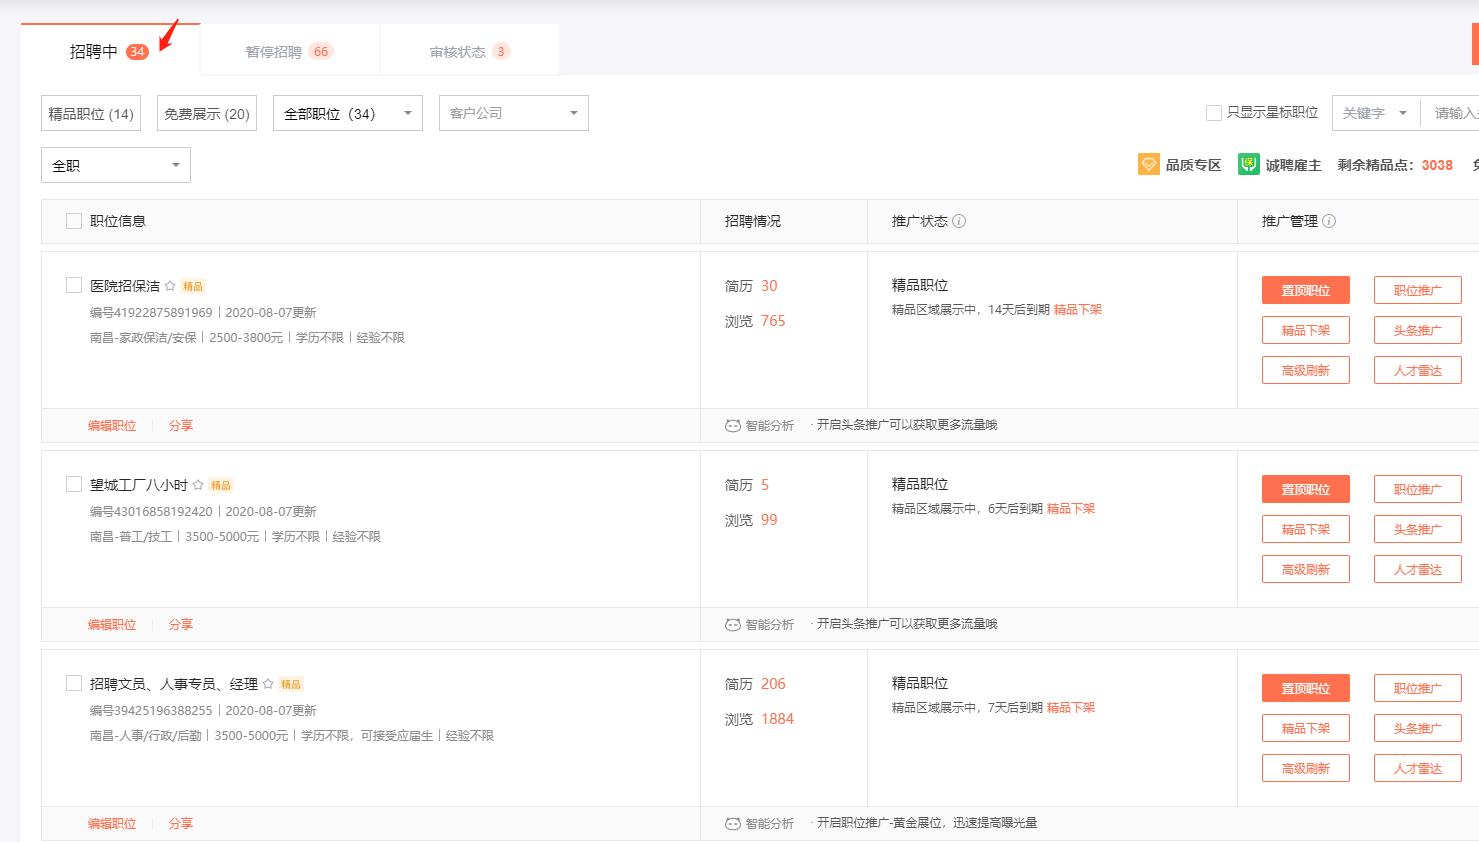Click the 智能分析 smiley icon for 医院招保洁

point(731,424)
